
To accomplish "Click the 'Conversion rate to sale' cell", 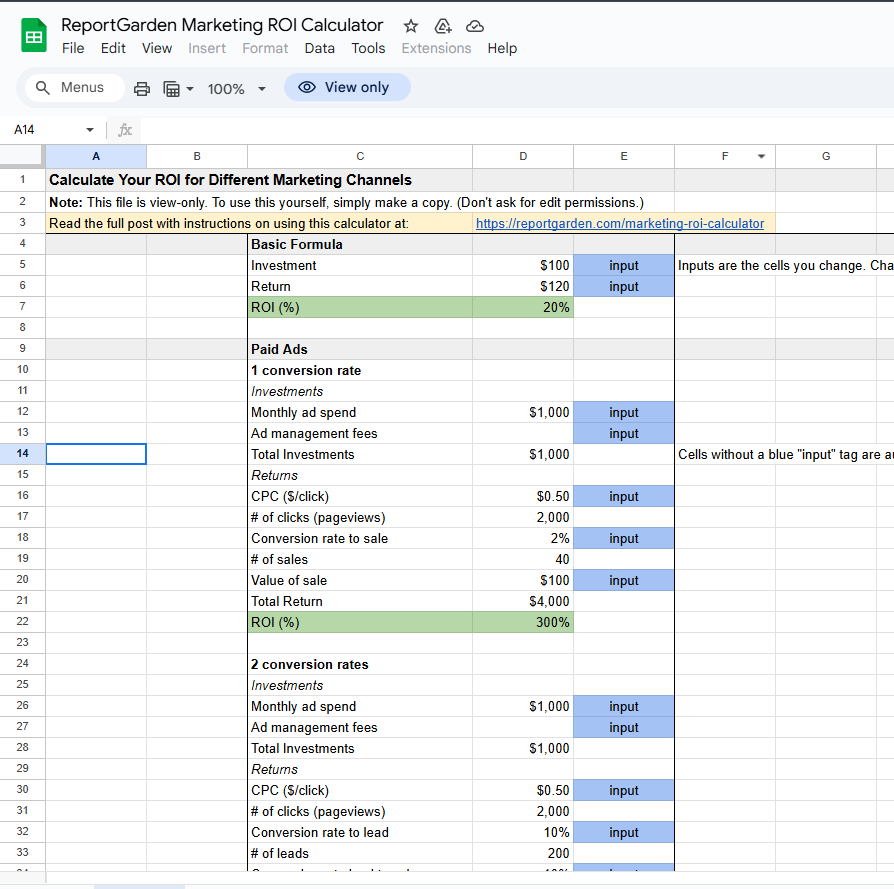I will pos(360,538).
